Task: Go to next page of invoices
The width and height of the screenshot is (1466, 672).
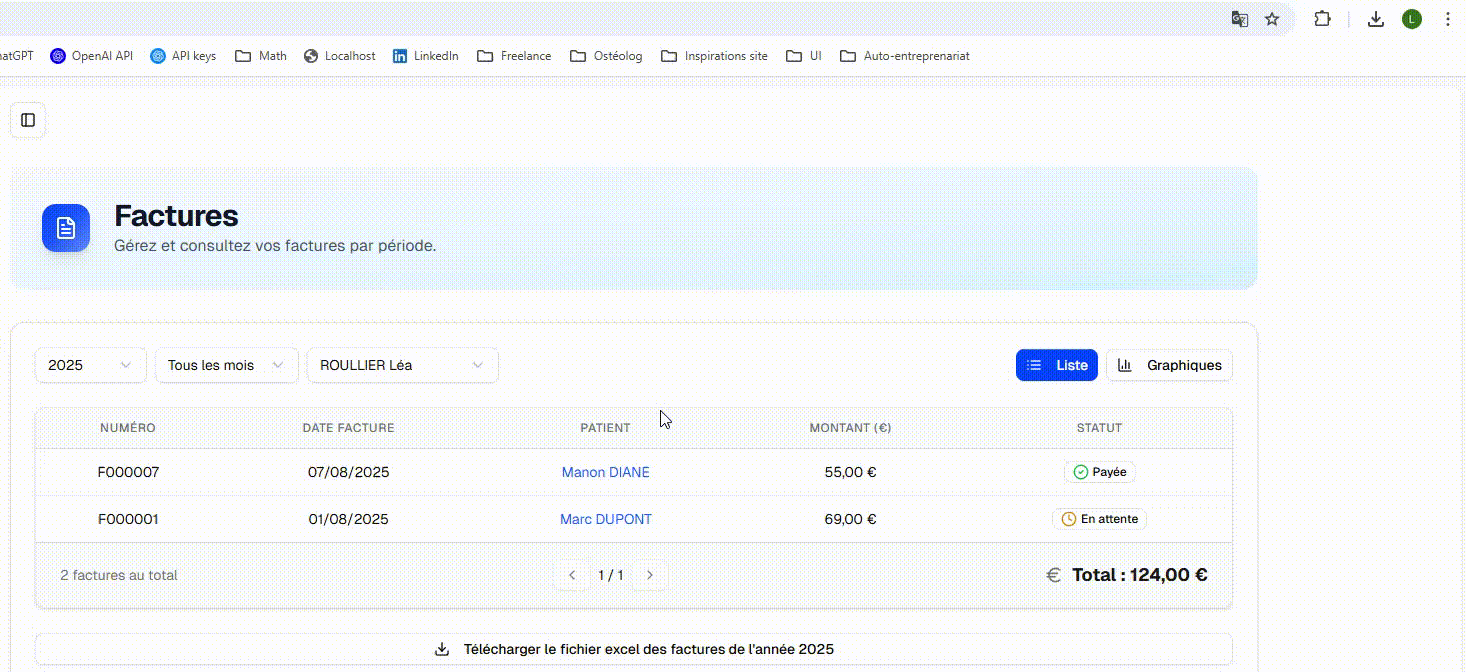Action: point(650,575)
